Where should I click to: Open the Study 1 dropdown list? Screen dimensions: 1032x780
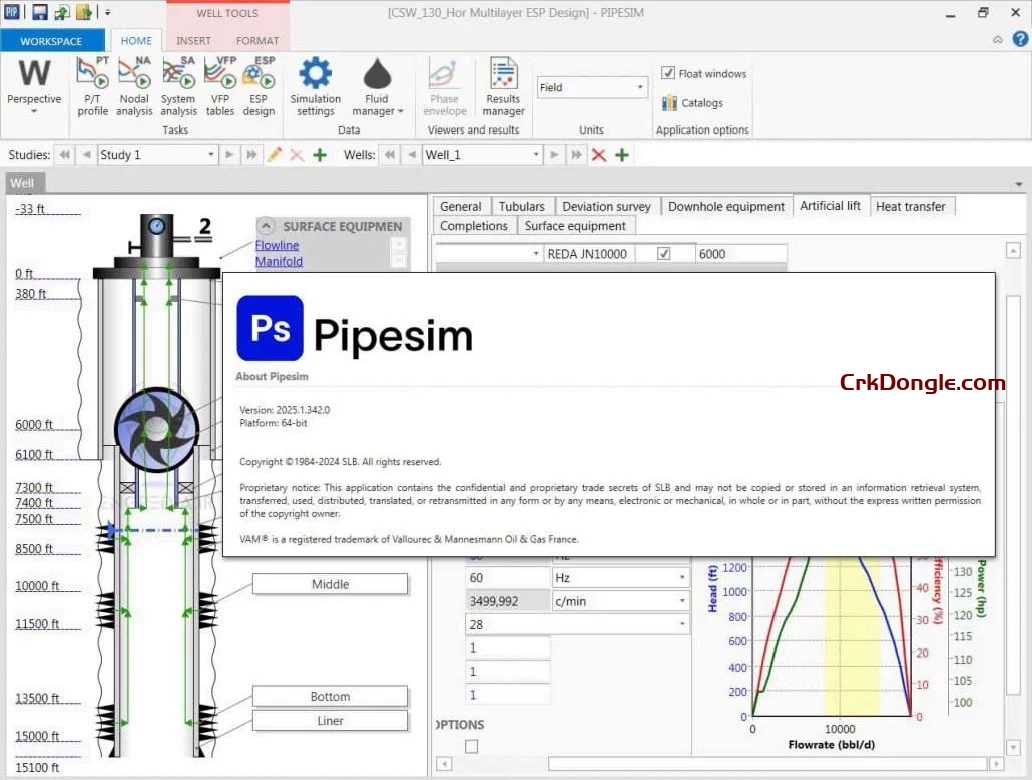(x=211, y=155)
